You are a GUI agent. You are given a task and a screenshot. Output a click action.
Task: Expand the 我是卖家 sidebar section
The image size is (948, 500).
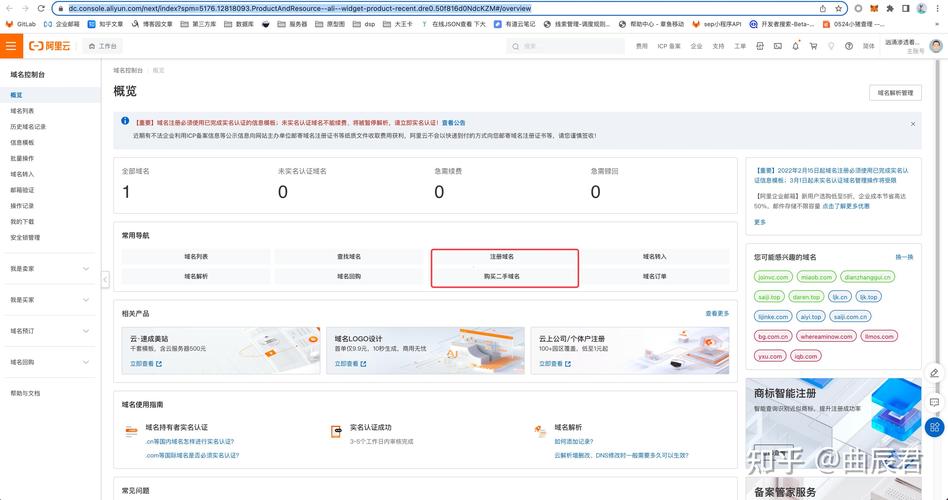[x=86, y=269]
